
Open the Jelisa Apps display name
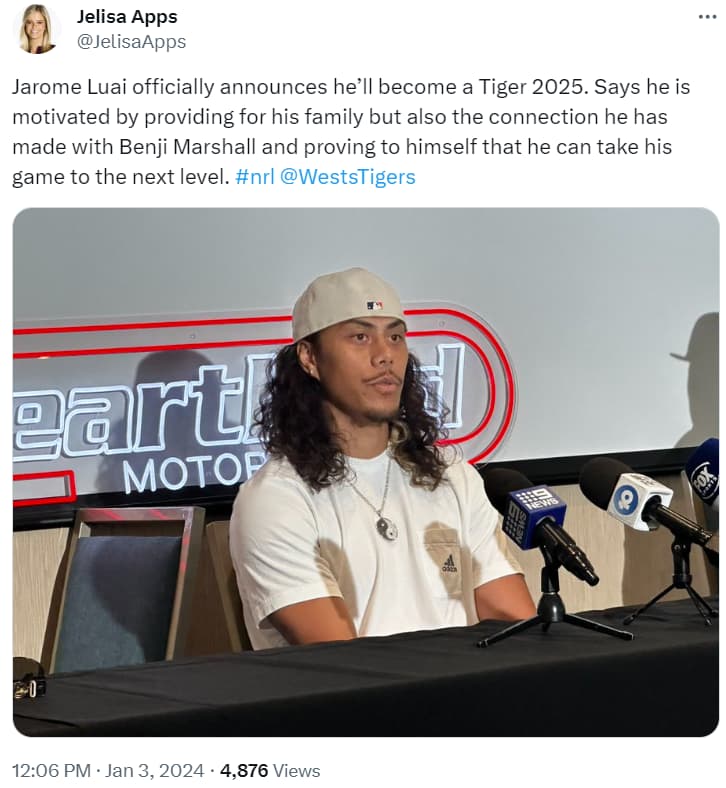pos(127,17)
